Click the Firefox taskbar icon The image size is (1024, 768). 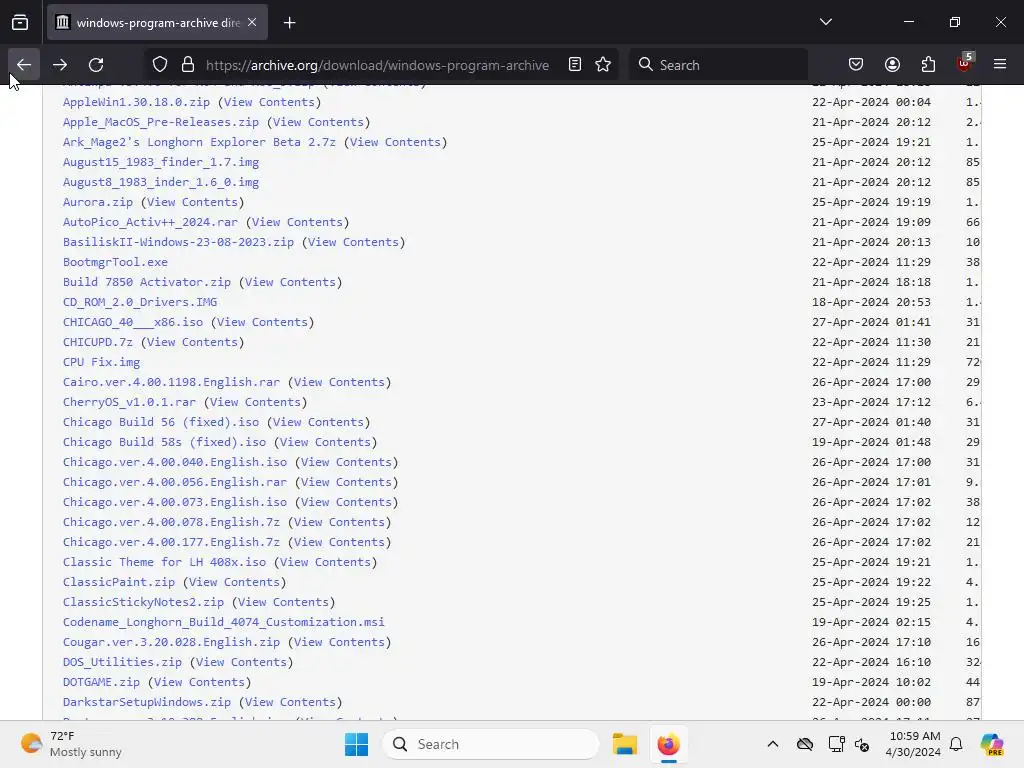[668, 744]
